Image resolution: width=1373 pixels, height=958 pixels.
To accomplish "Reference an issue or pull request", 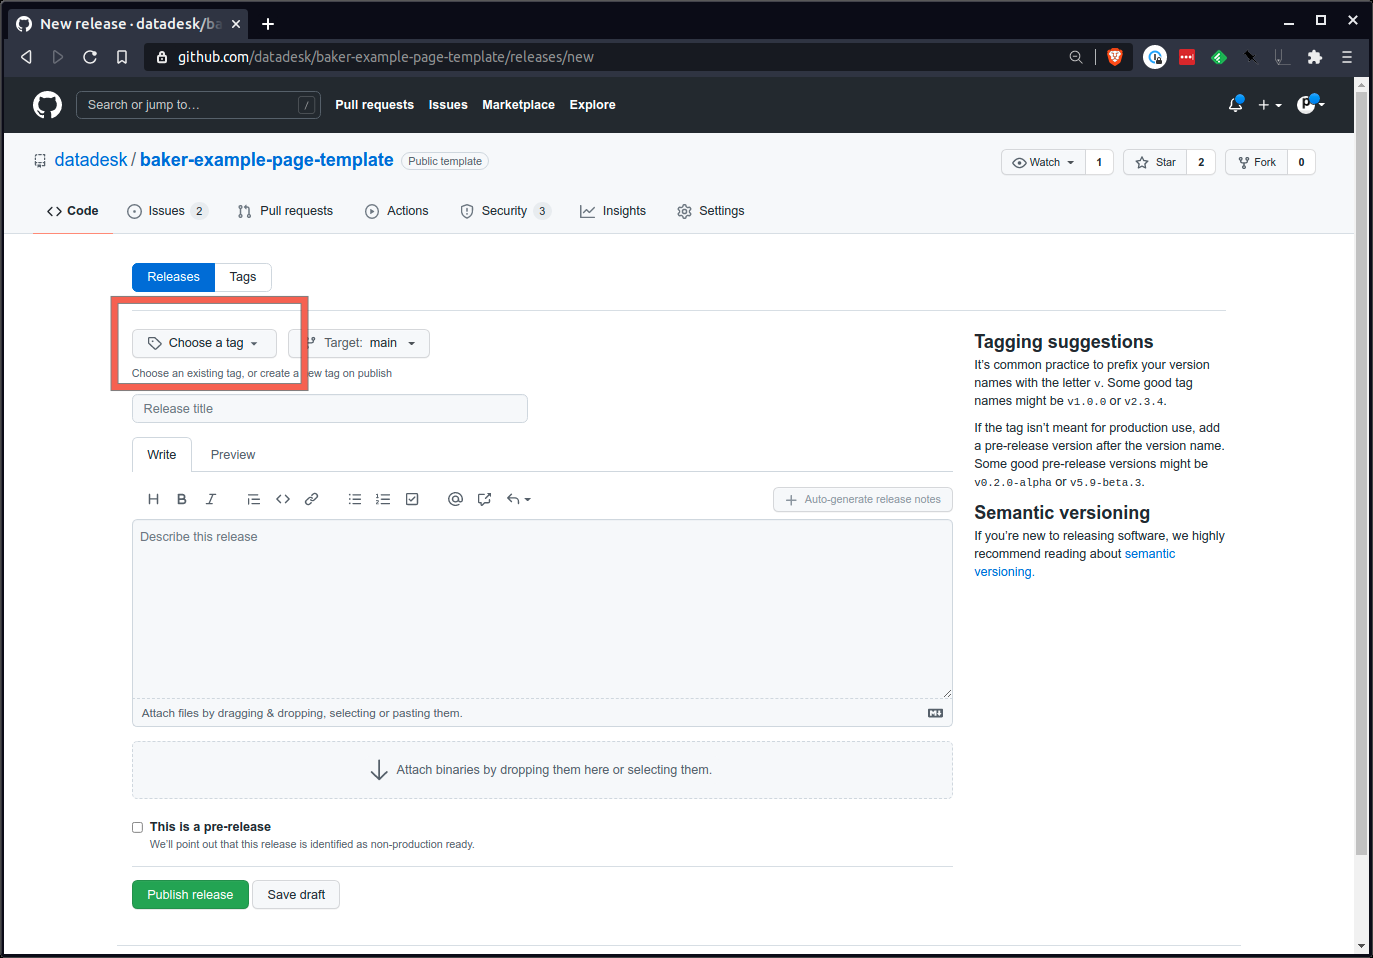I will tap(484, 499).
